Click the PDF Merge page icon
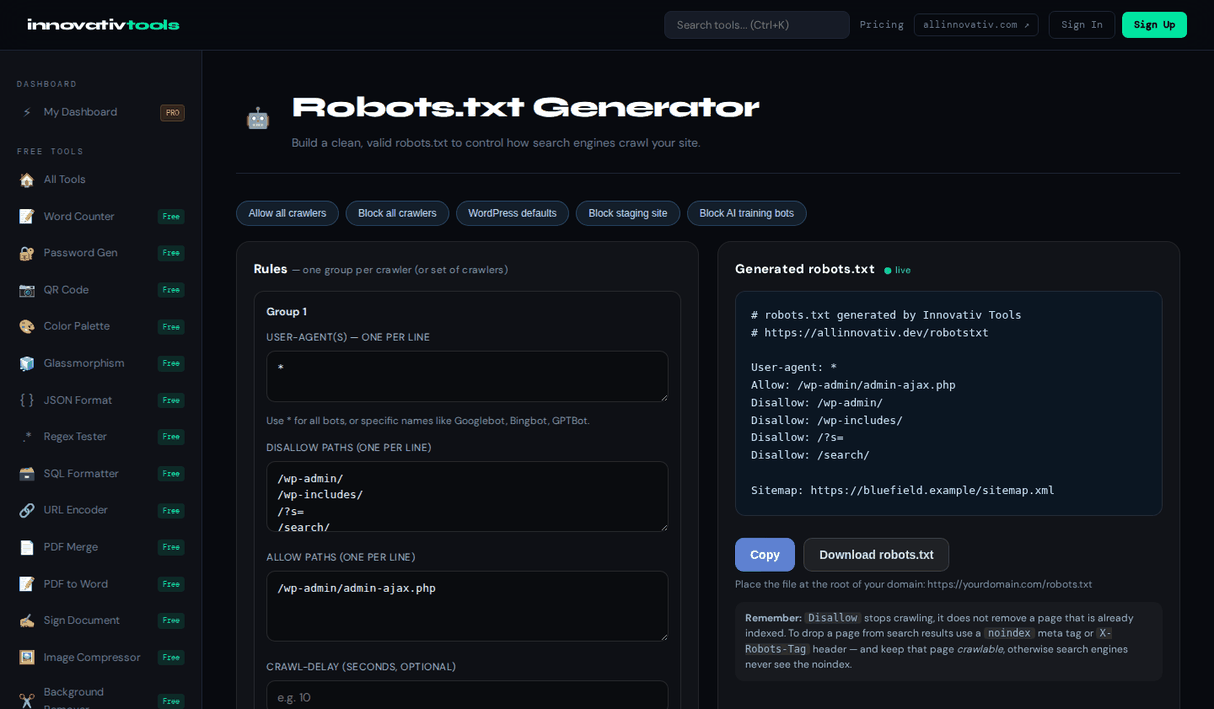1214x709 pixels. 27,547
